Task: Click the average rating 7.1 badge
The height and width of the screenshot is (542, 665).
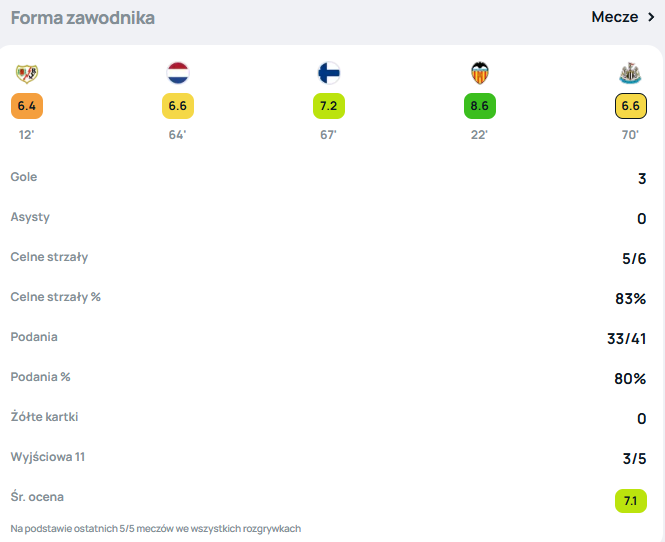Action: 631,501
